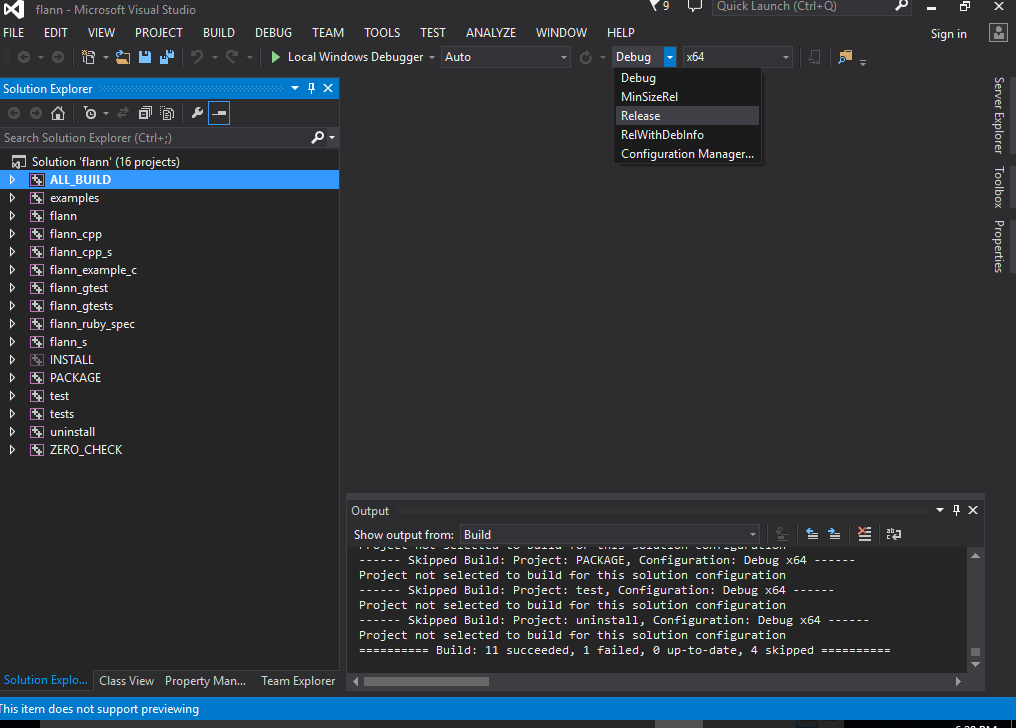Open the Show output from Build dropdown

pos(609,534)
